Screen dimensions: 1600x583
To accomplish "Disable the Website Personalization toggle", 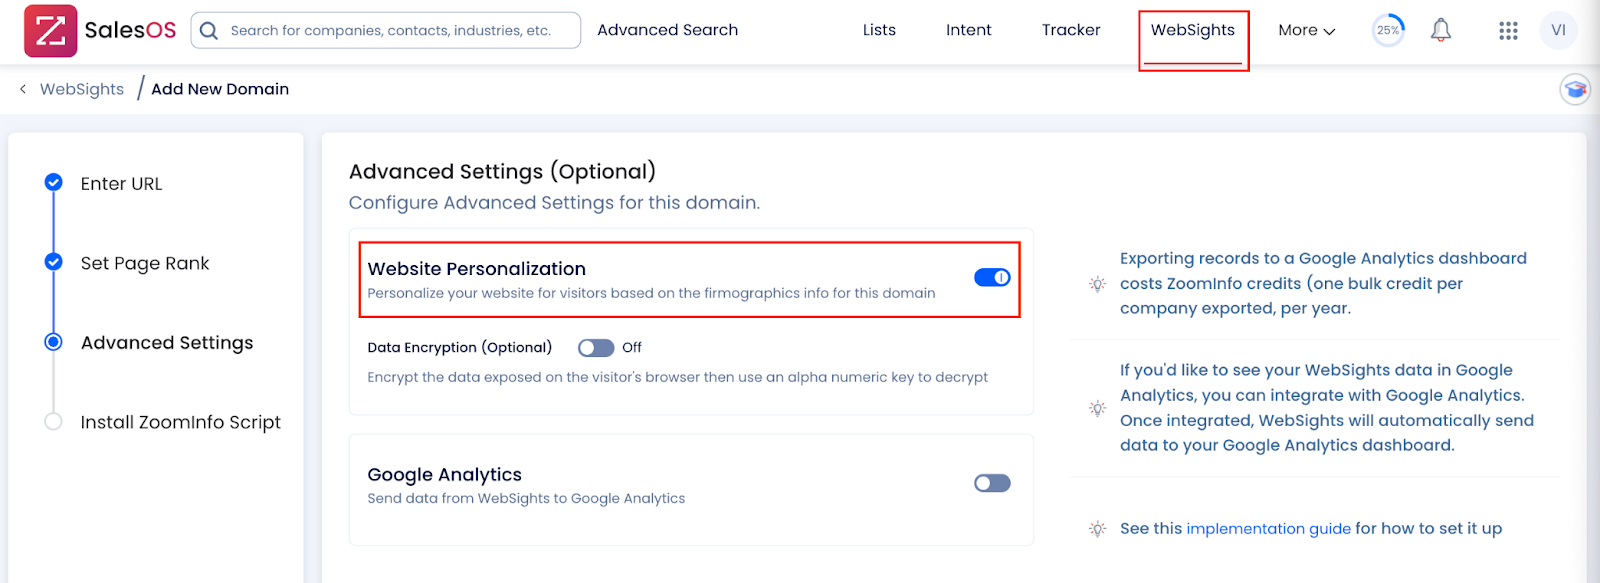I will [x=992, y=277].
